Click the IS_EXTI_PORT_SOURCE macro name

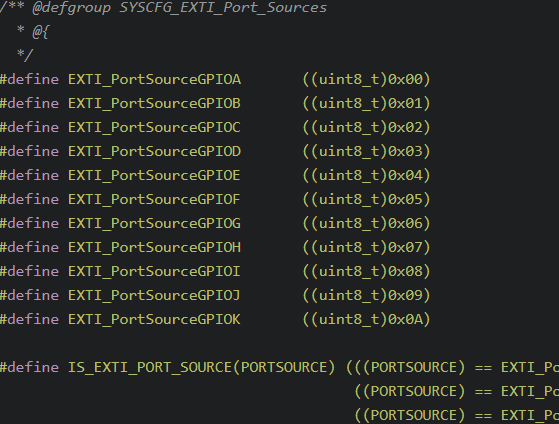point(150,368)
